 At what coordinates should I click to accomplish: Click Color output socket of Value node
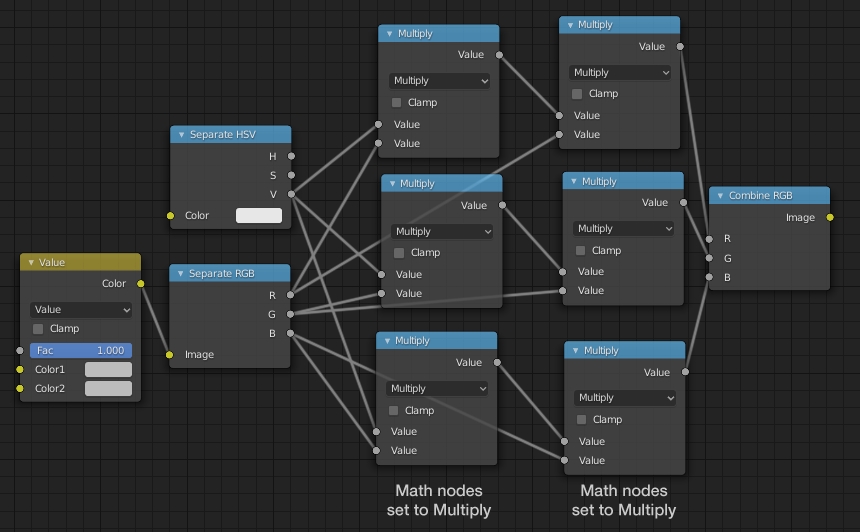point(141,284)
